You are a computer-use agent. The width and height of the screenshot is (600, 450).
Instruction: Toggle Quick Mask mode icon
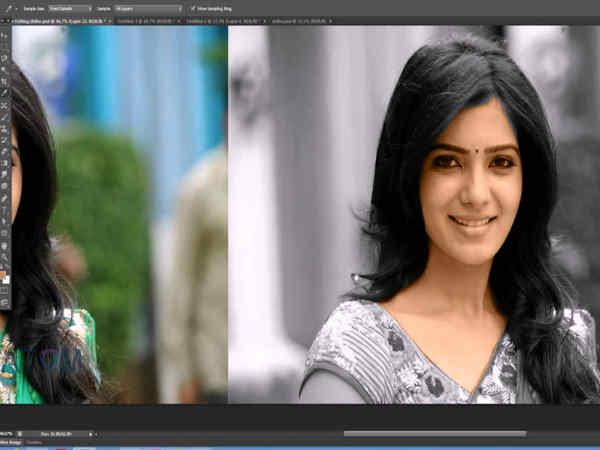(5, 290)
